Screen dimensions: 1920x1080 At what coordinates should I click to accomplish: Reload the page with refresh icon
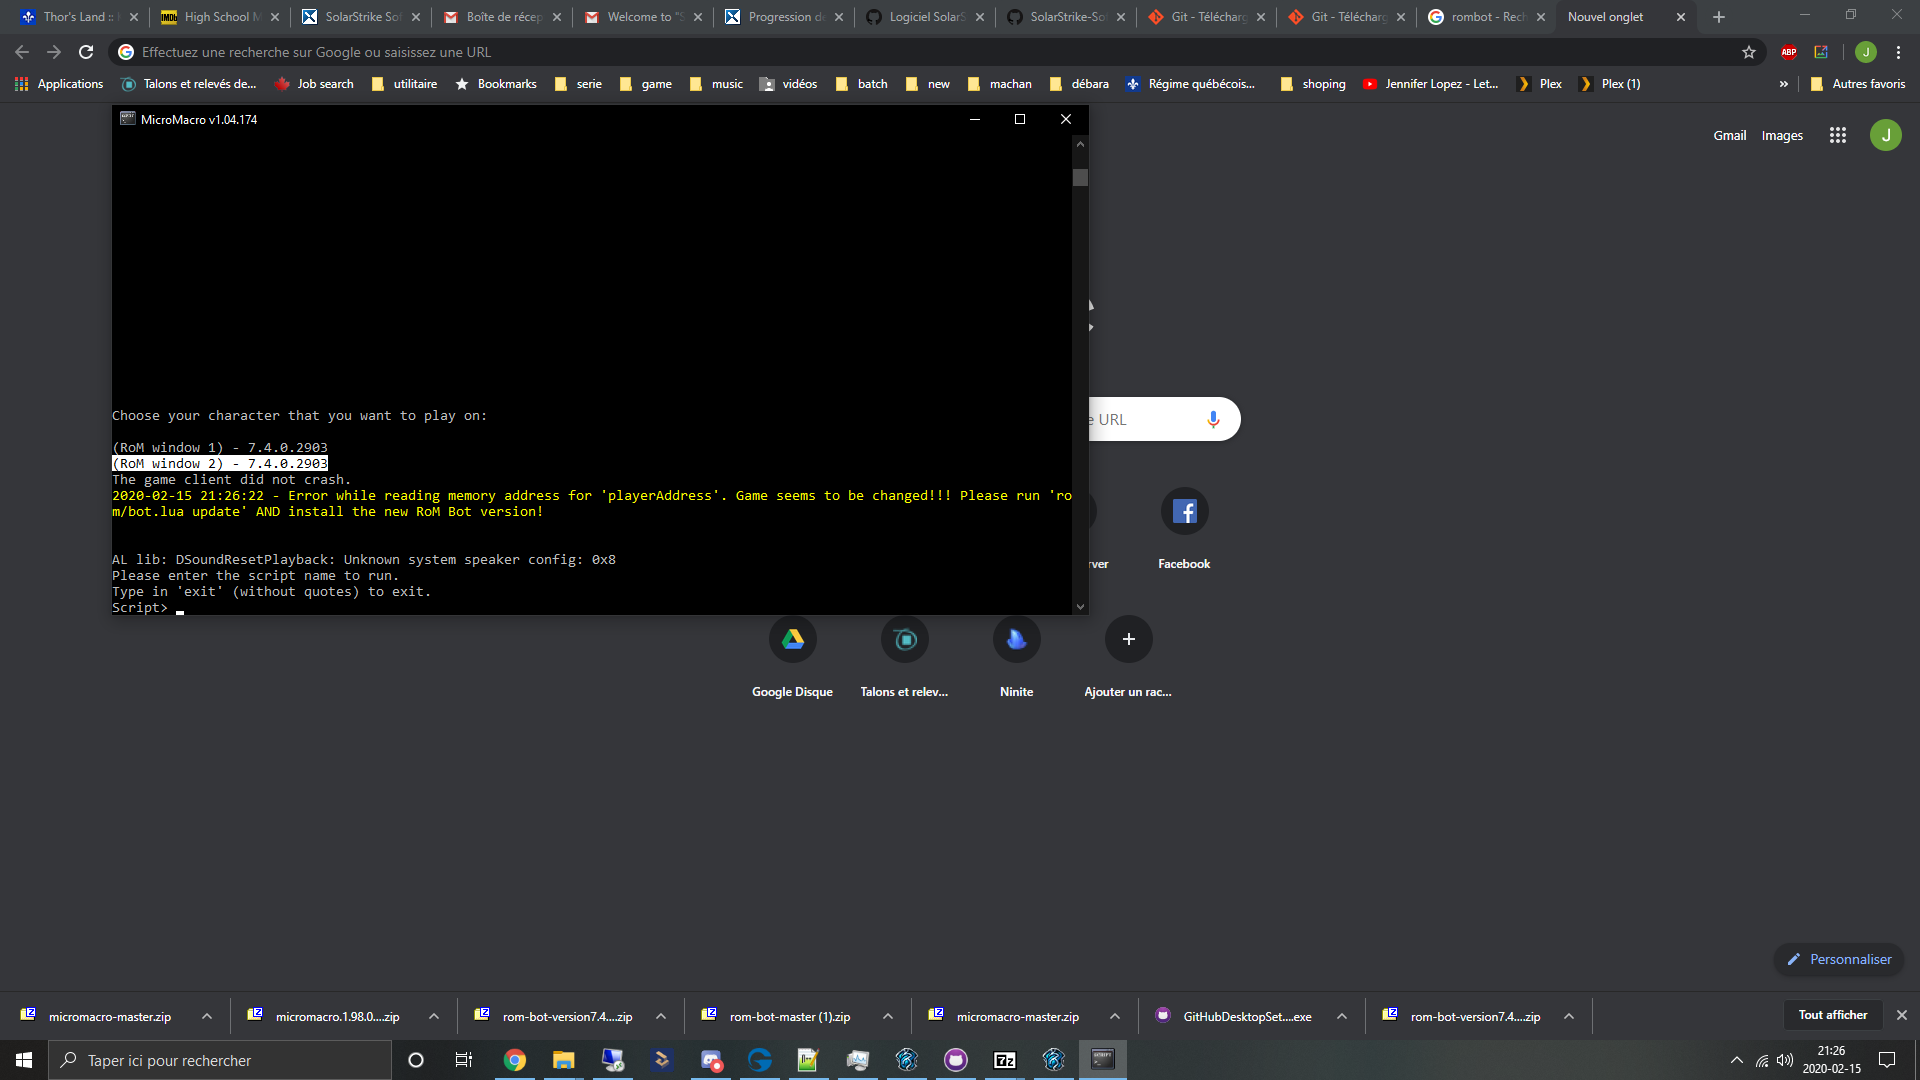pyautogui.click(x=86, y=52)
